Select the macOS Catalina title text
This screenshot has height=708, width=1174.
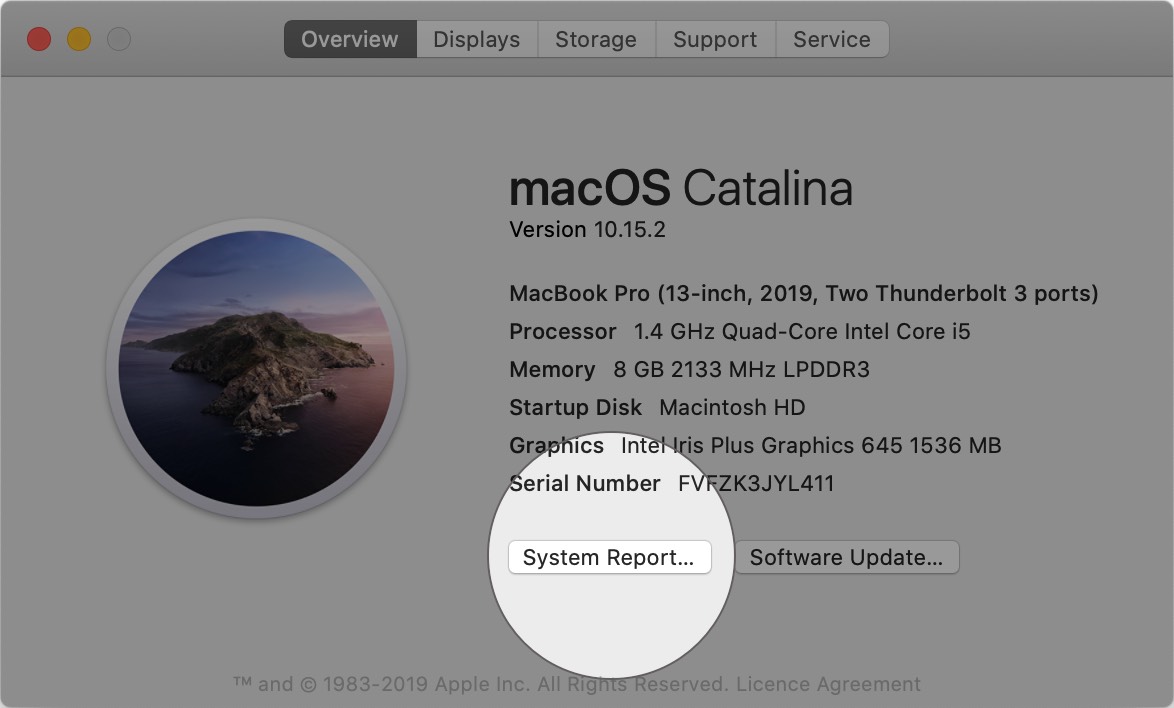click(x=680, y=188)
